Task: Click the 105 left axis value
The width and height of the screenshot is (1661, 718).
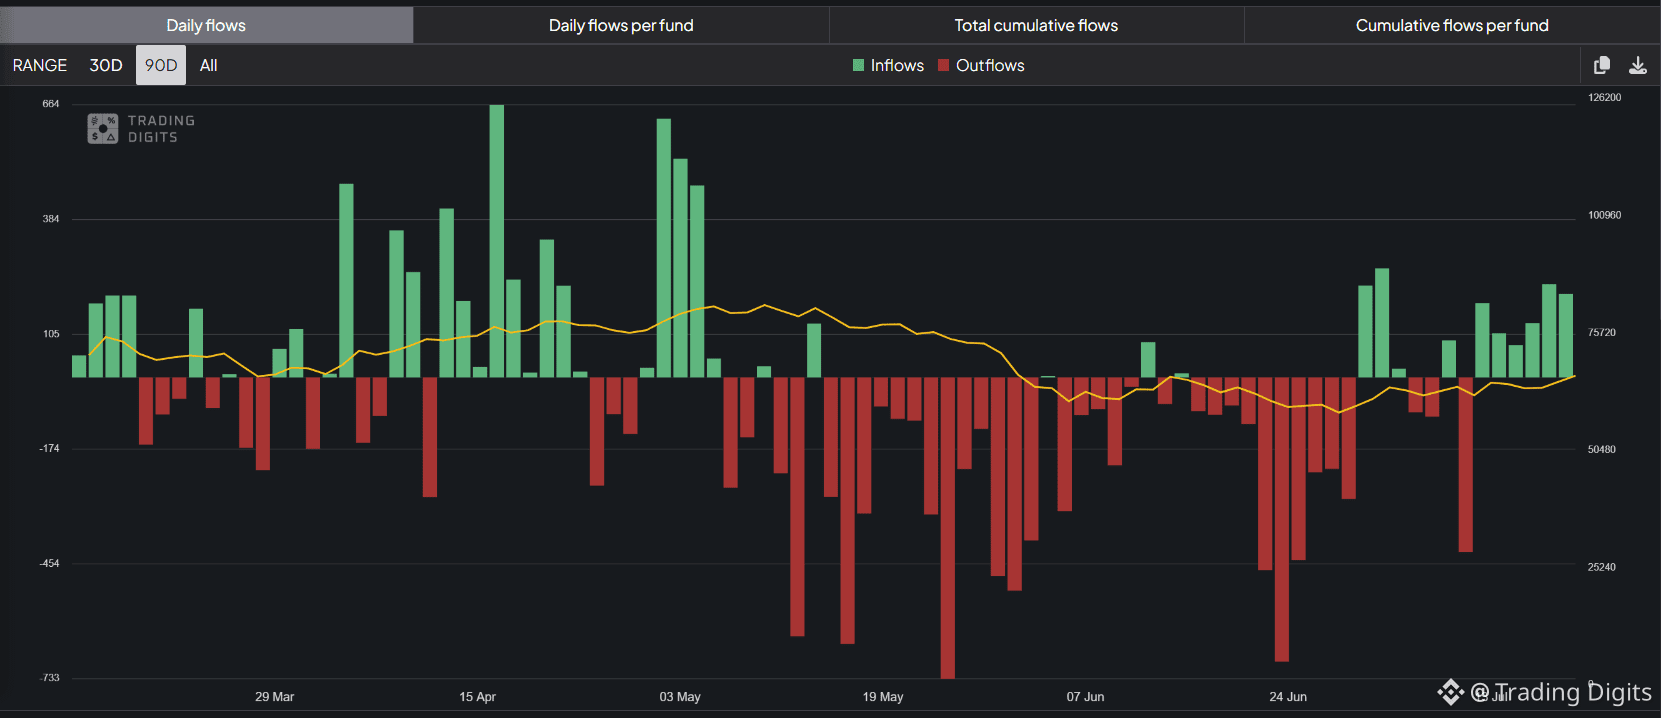Action: coord(51,334)
